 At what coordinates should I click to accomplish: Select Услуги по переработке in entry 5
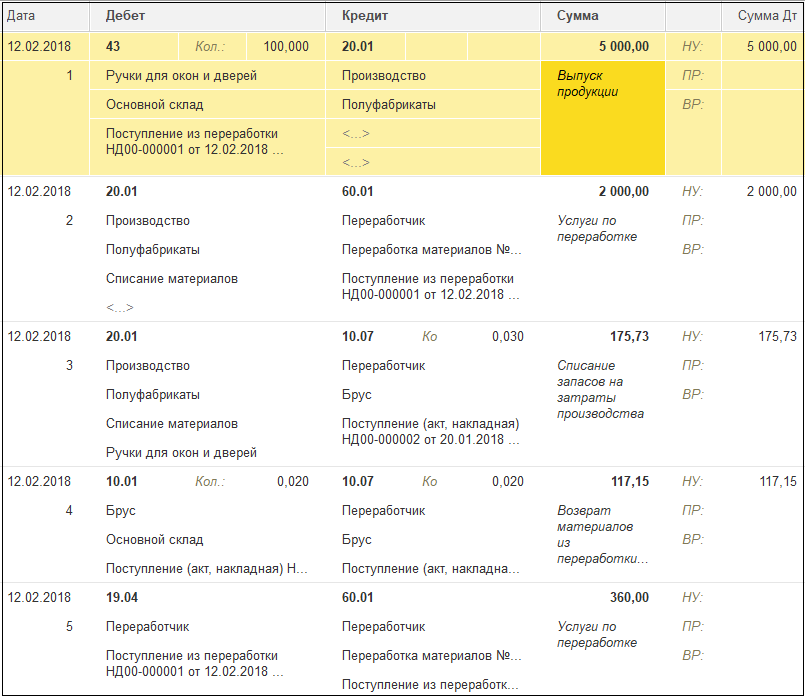click(597, 634)
